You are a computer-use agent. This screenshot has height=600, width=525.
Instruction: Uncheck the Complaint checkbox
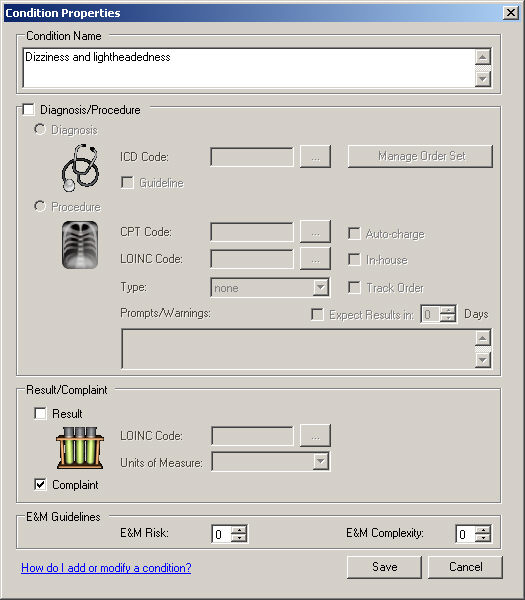tap(40, 484)
